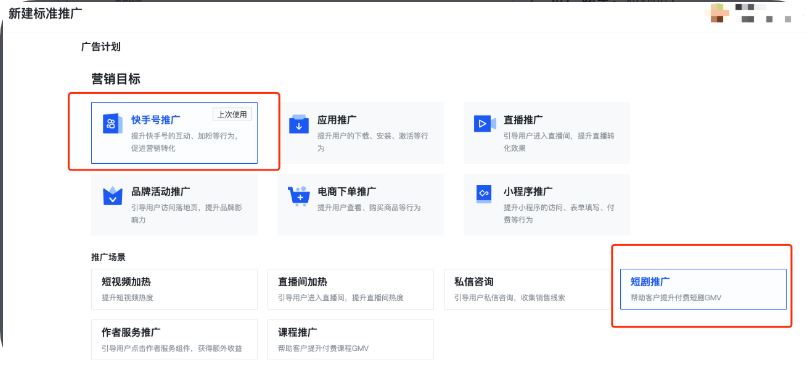Choose 直播推广 marketing goal card

click(547, 133)
